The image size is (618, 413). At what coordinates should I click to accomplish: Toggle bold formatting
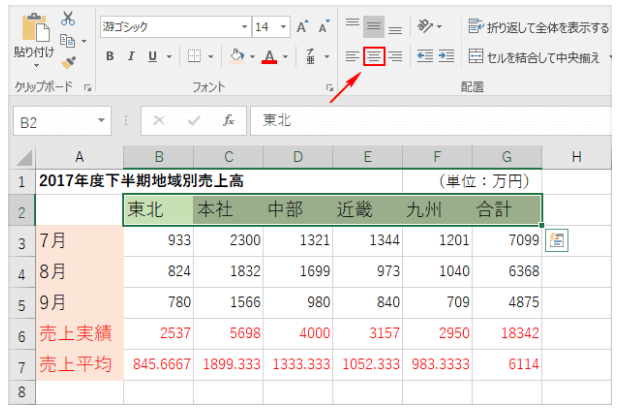click(110, 57)
